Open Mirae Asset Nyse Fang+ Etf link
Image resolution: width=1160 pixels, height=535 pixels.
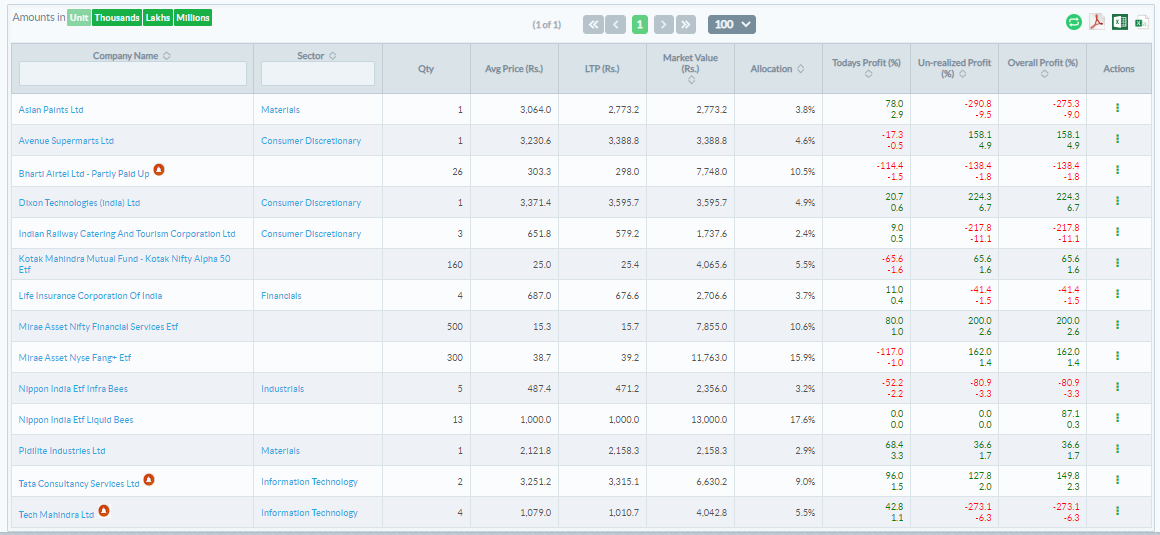[x=75, y=358]
